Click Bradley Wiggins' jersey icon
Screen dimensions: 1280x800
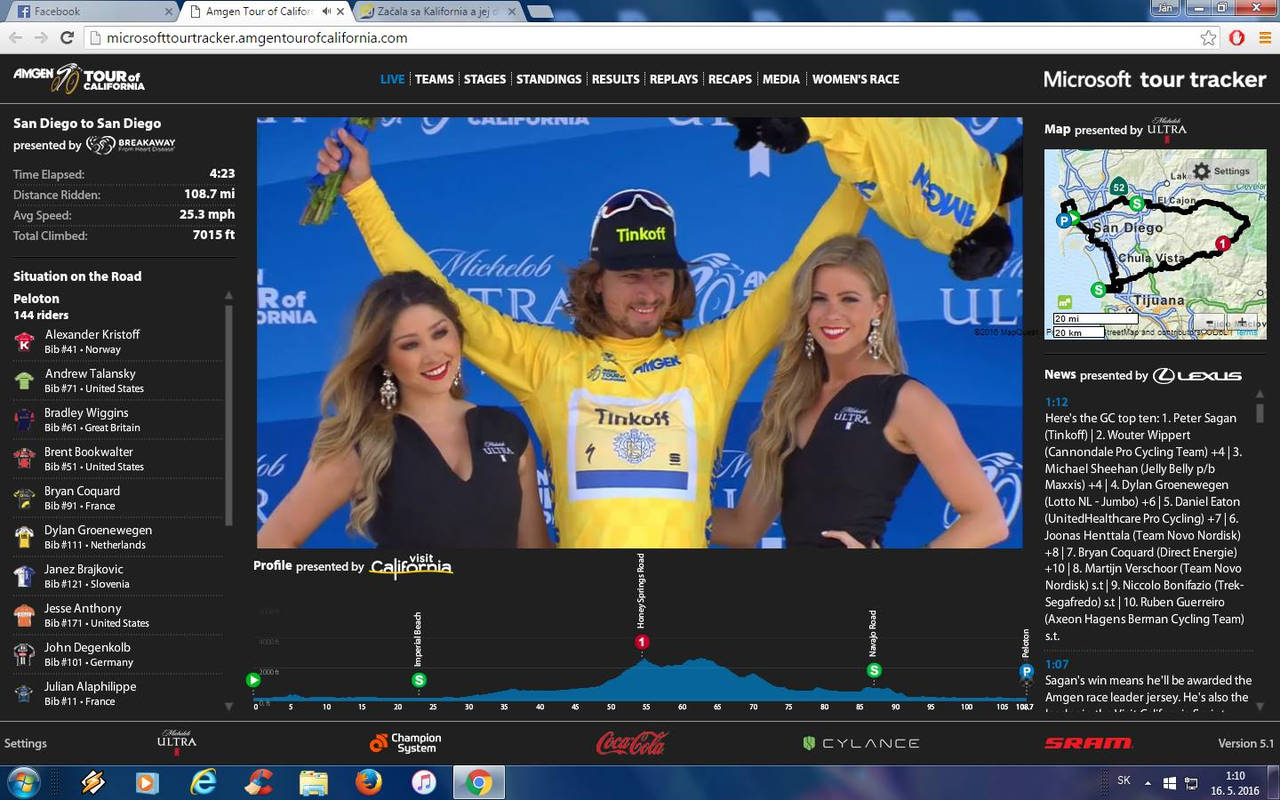(x=24, y=420)
